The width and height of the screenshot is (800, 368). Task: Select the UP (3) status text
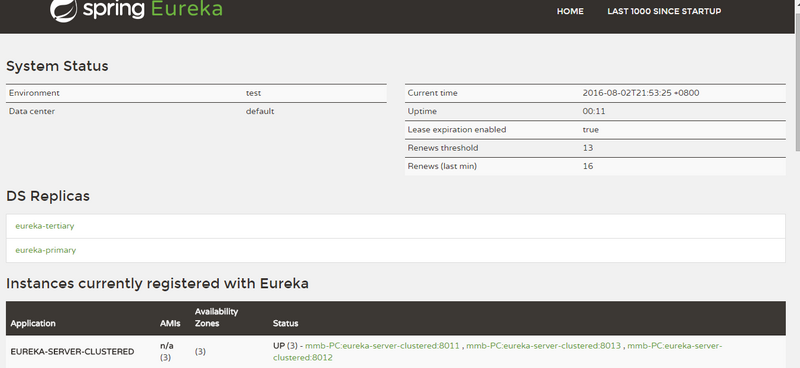click(285, 346)
